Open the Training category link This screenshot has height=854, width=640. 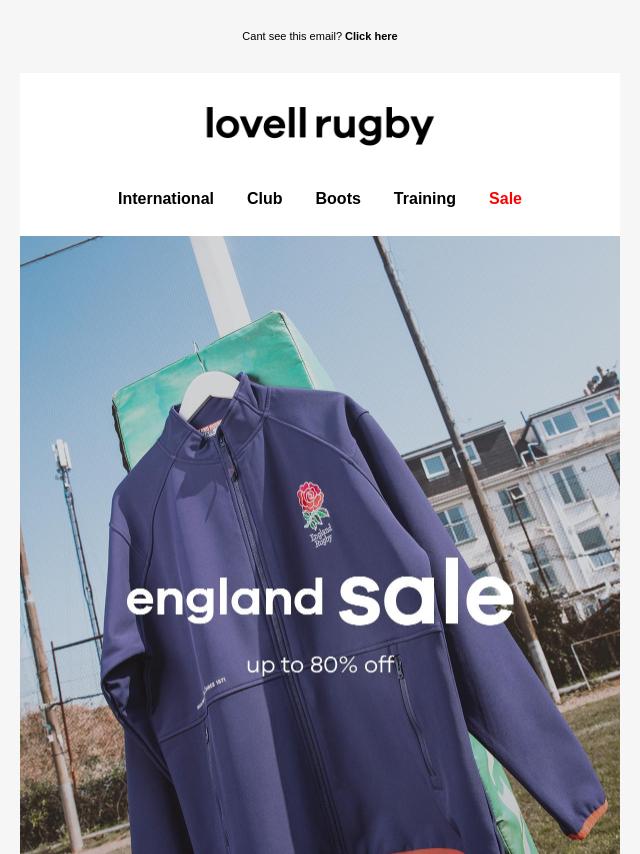[x=424, y=198]
